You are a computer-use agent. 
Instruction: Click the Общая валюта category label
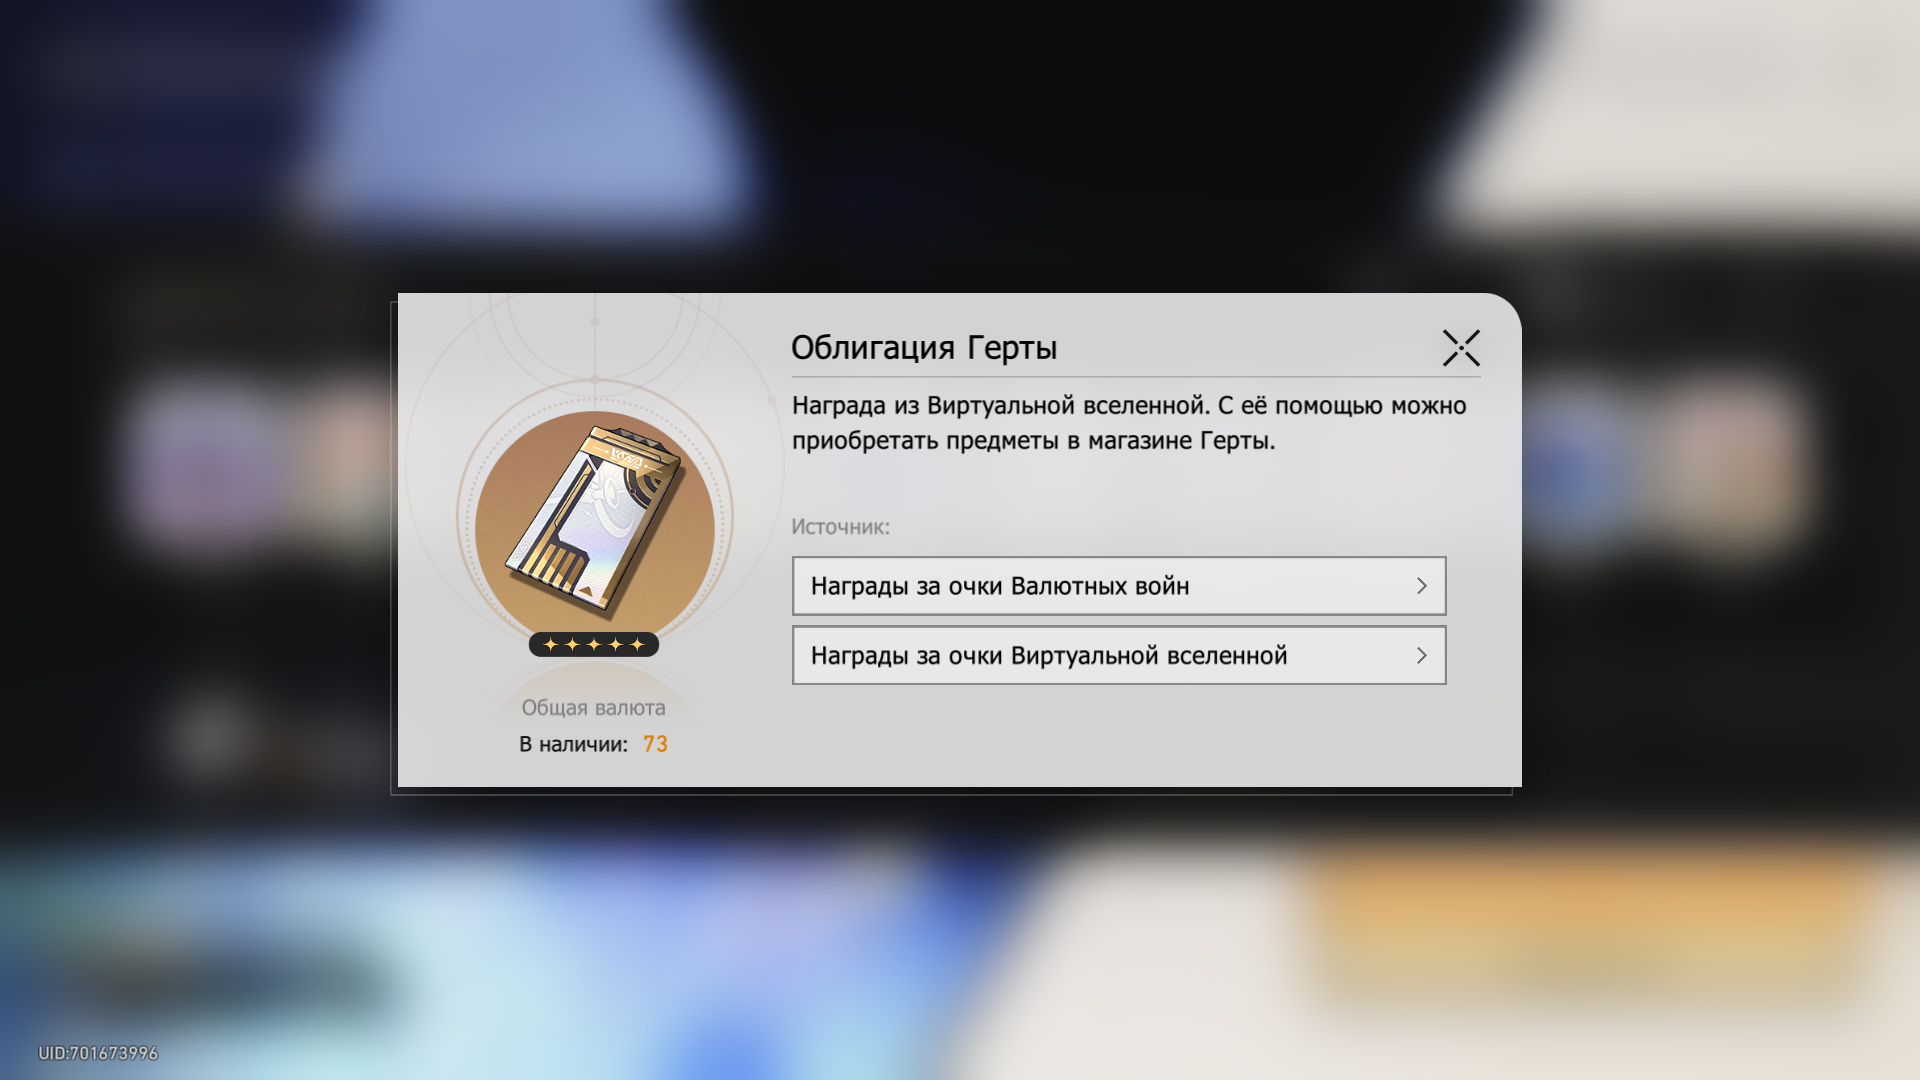pos(593,708)
